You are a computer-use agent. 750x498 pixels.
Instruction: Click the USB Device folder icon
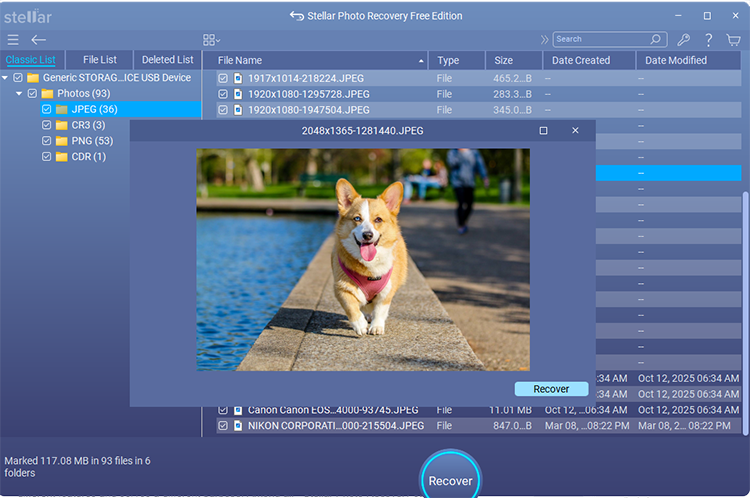point(33,77)
